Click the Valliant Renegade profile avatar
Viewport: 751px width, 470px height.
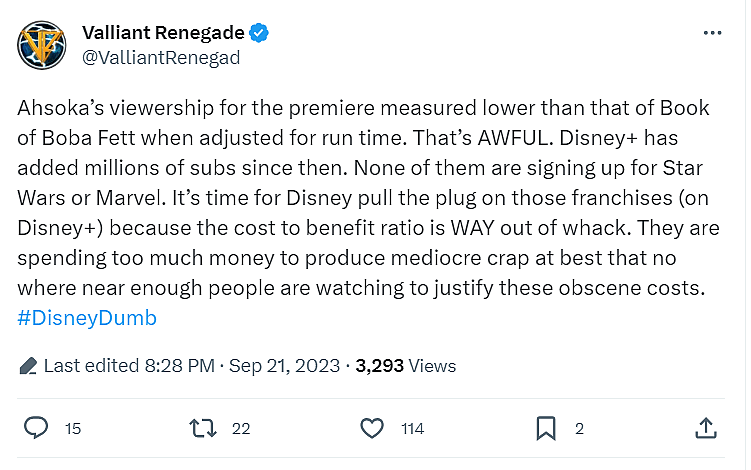[43, 47]
